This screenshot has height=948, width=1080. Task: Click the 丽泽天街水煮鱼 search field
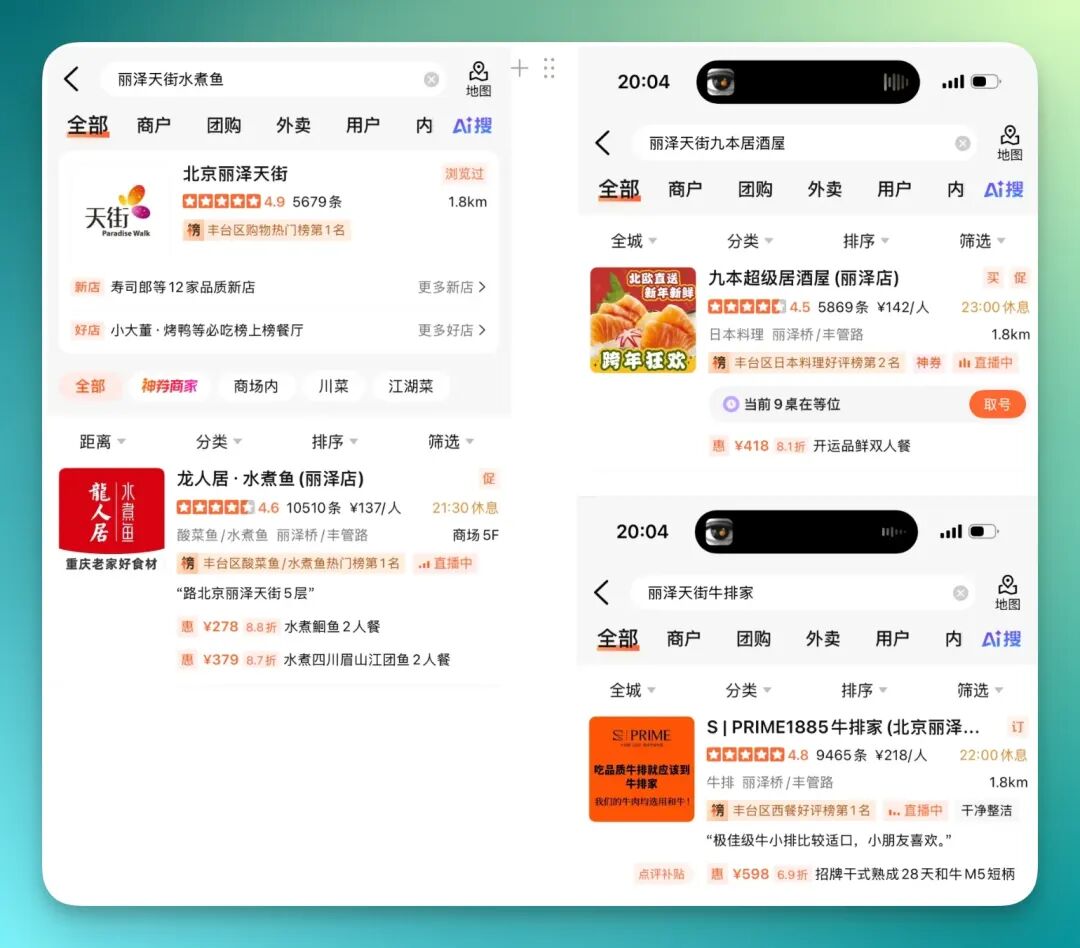272,79
